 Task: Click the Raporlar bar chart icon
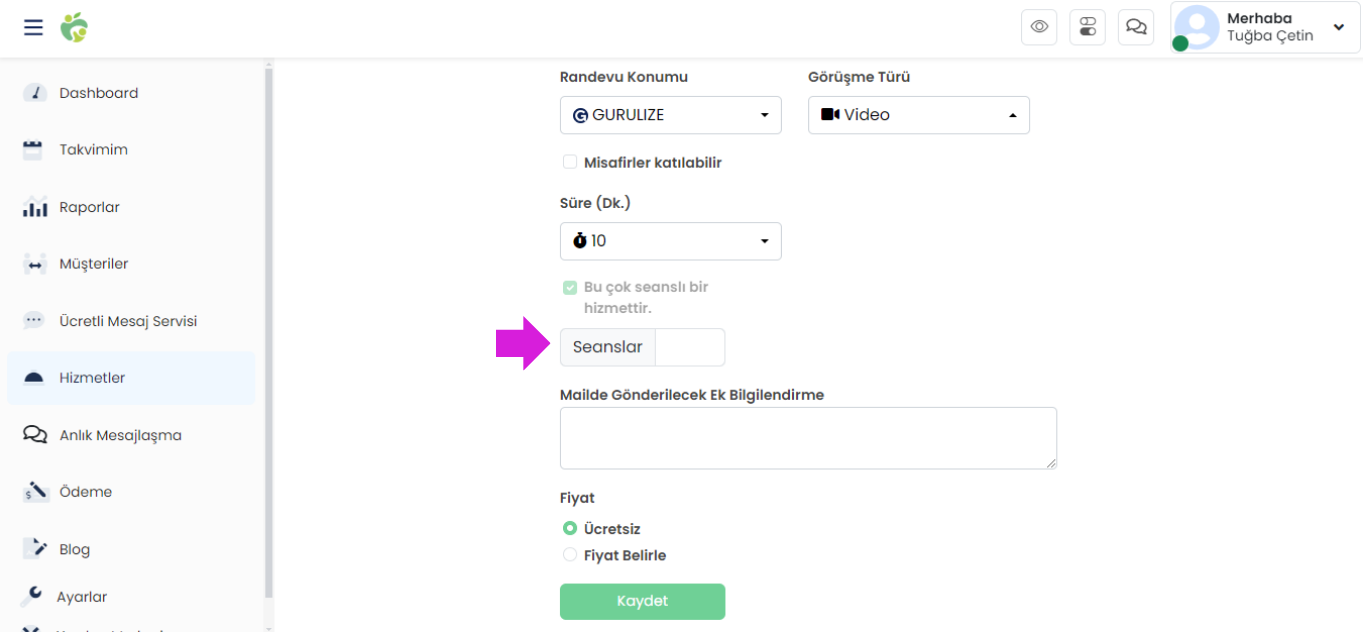[35, 207]
